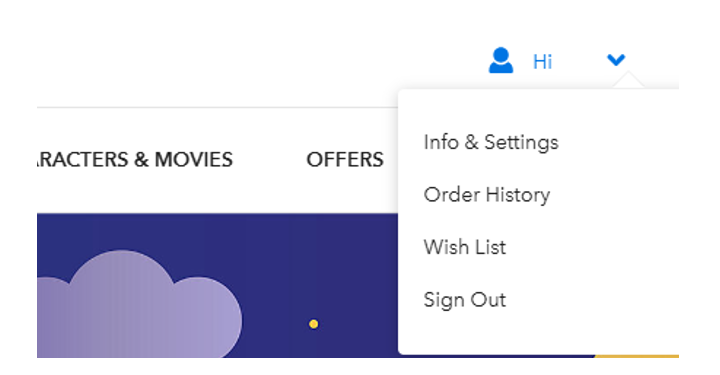Click the word "Out" to log off
The image size is (720, 375).
click(x=489, y=300)
